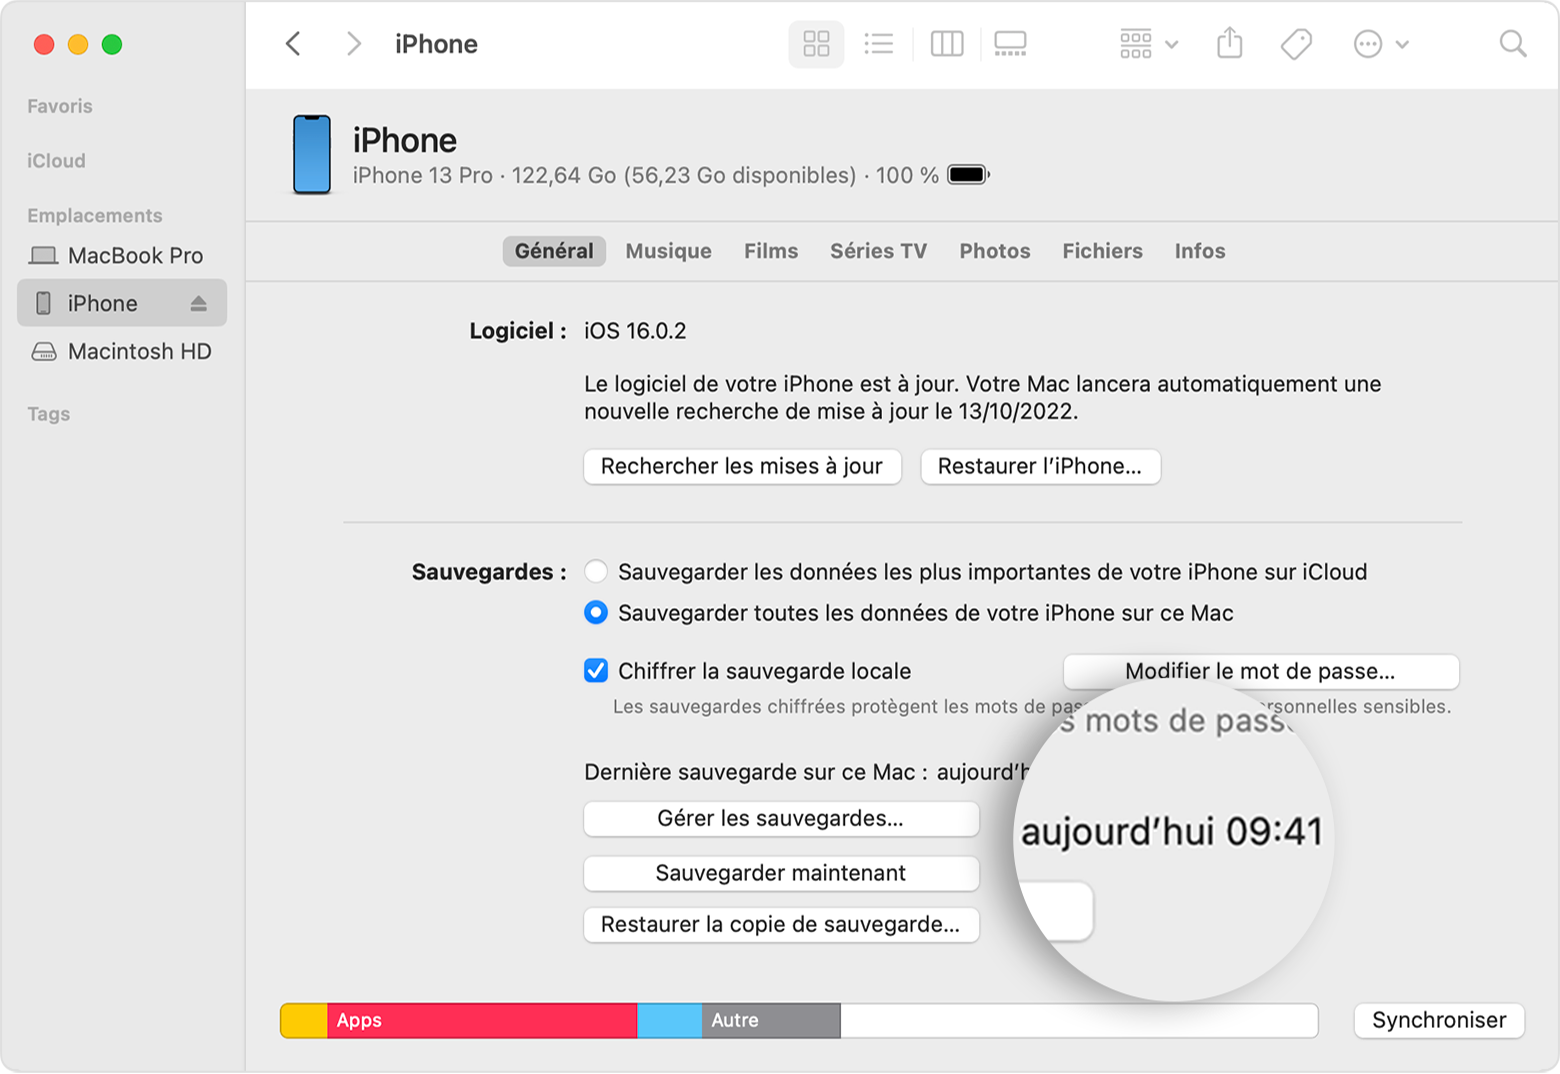Switch to list view
This screenshot has width=1560, height=1074.
(878, 44)
